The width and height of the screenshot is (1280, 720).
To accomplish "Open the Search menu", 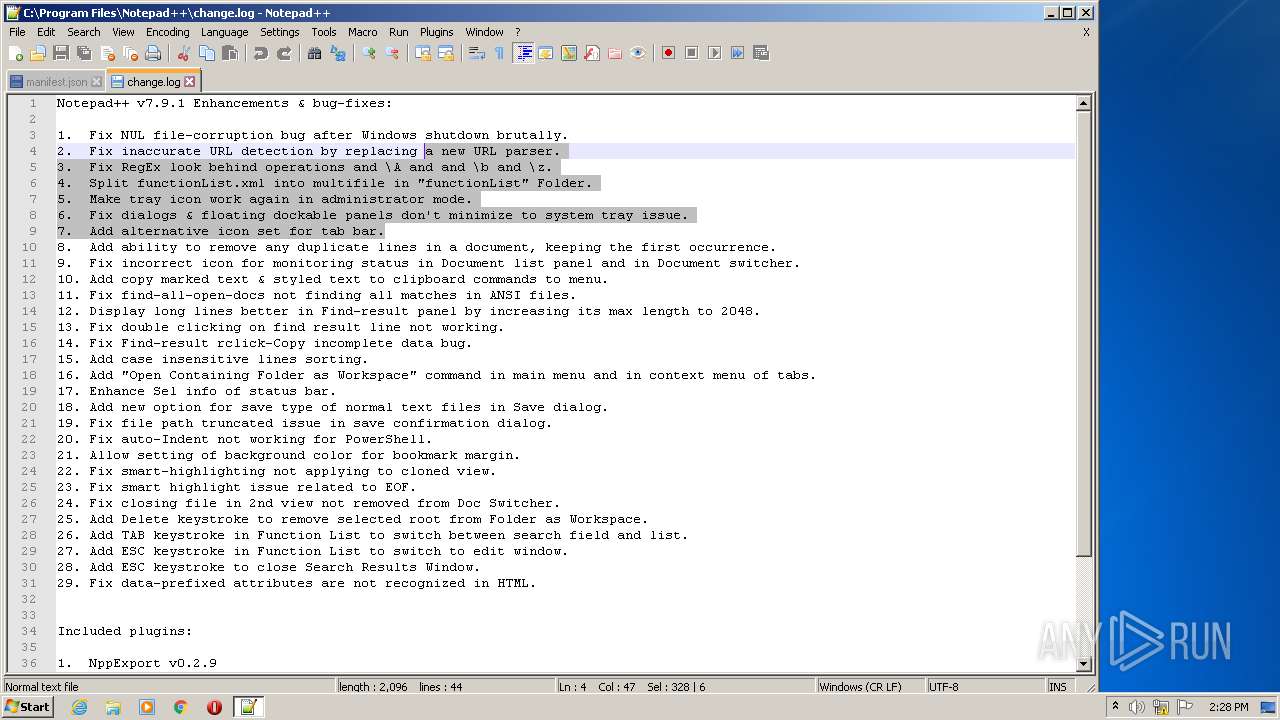I will click(x=83, y=32).
